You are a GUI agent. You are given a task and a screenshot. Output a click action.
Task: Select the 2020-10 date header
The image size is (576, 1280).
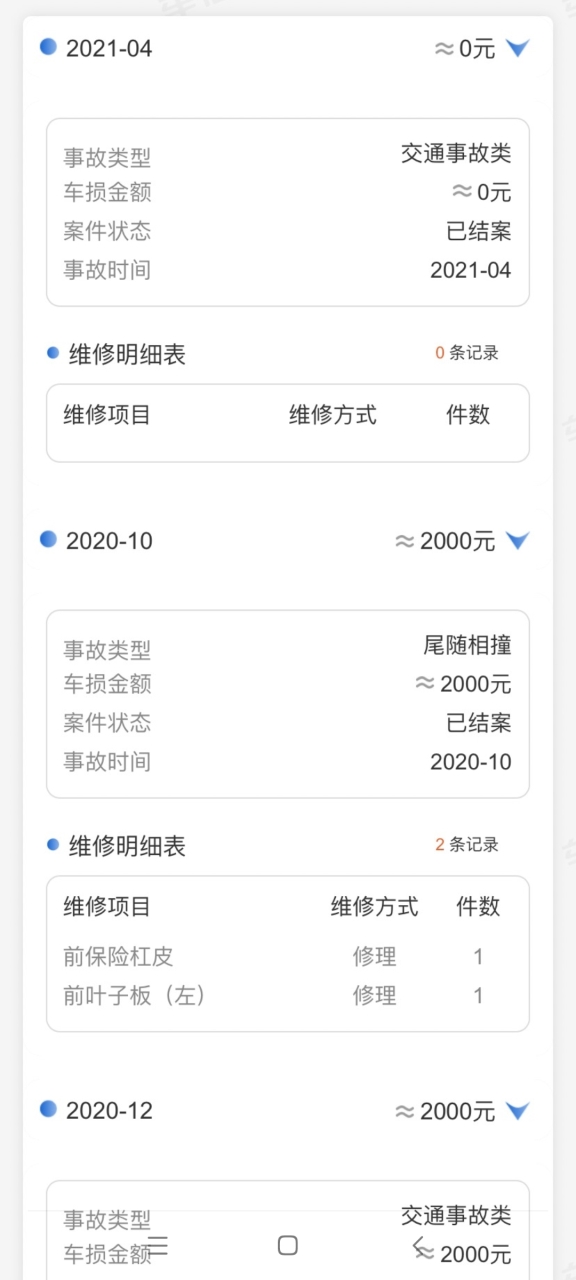(109, 541)
